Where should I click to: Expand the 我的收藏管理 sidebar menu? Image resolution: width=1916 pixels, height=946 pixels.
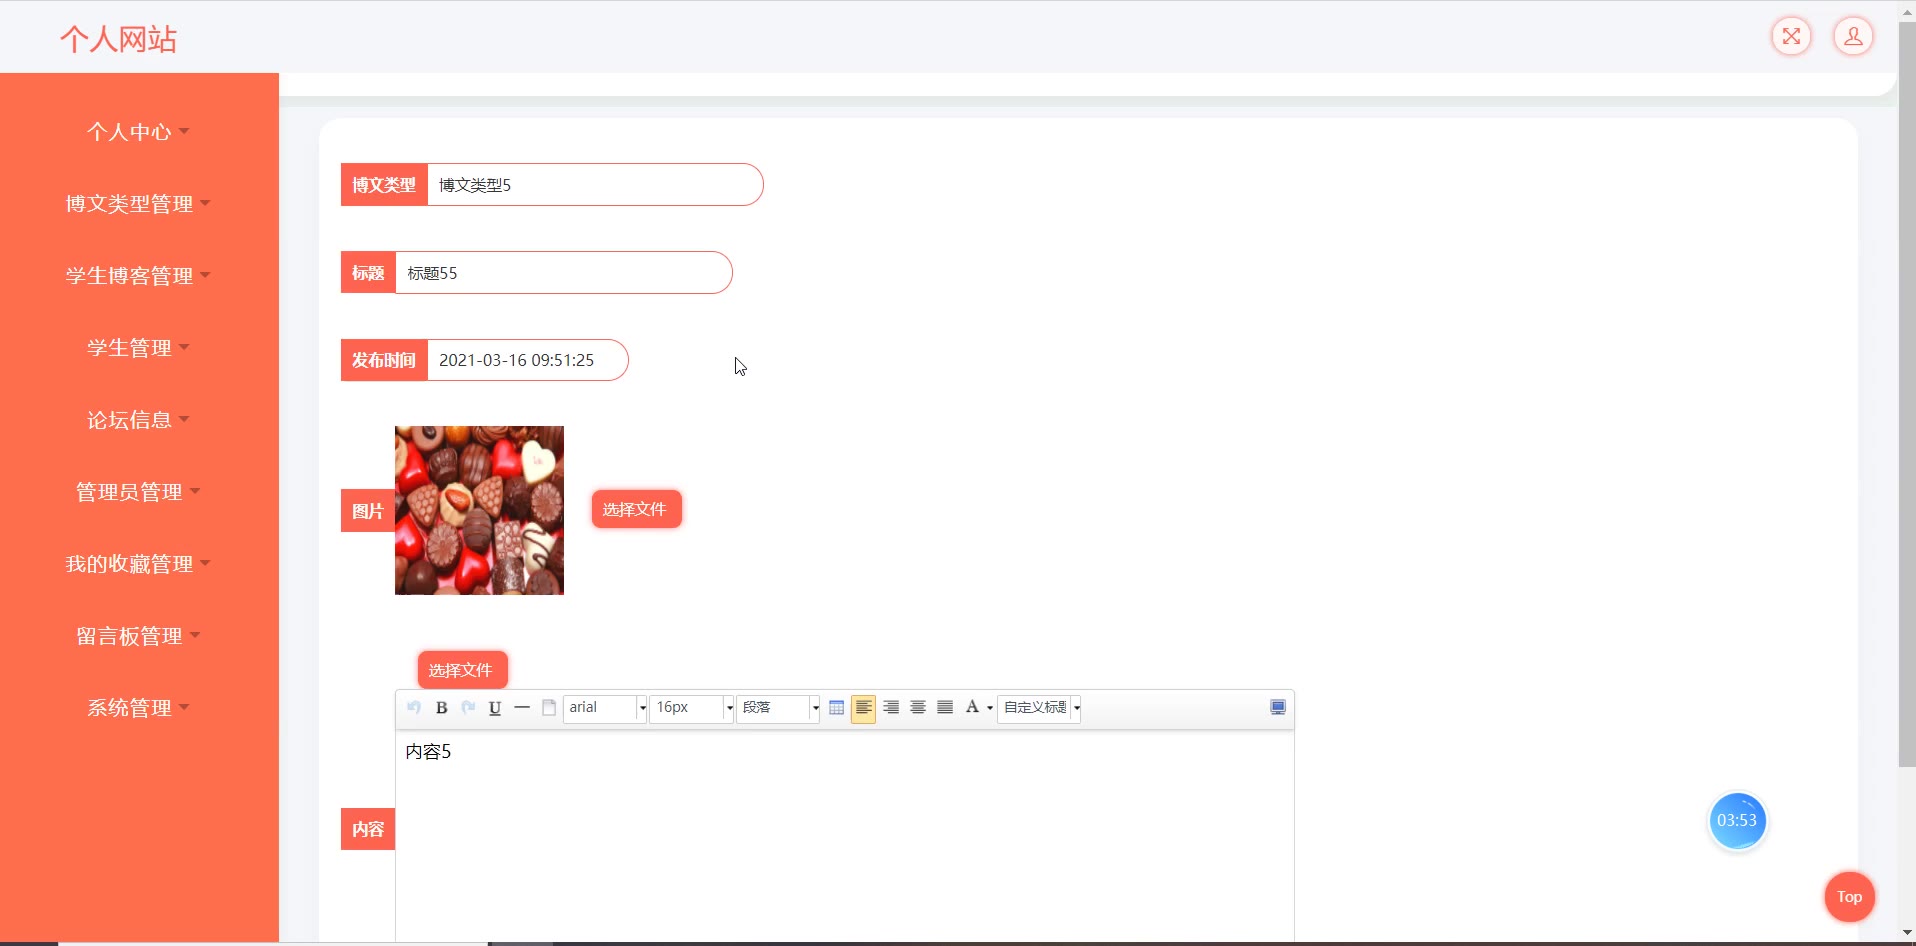[139, 564]
